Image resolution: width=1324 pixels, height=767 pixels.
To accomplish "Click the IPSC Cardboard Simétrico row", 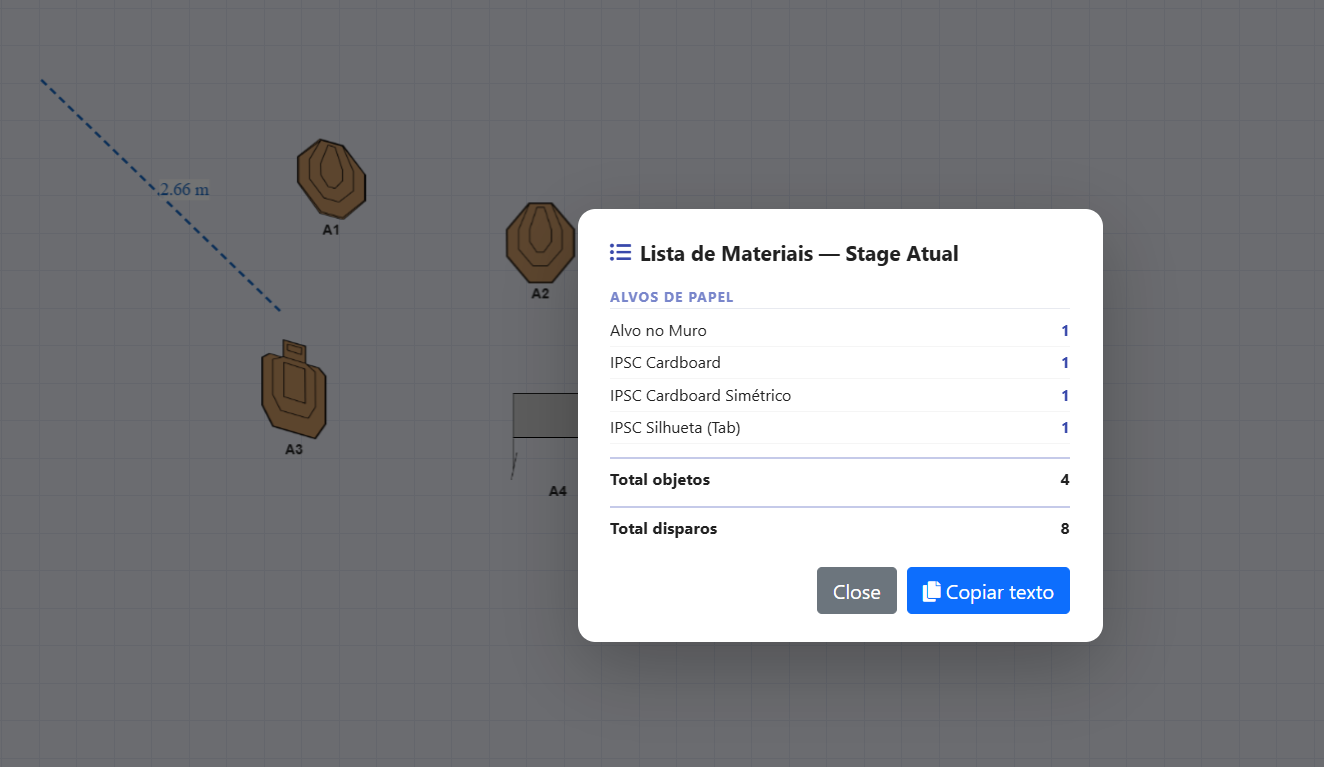I will coord(839,396).
